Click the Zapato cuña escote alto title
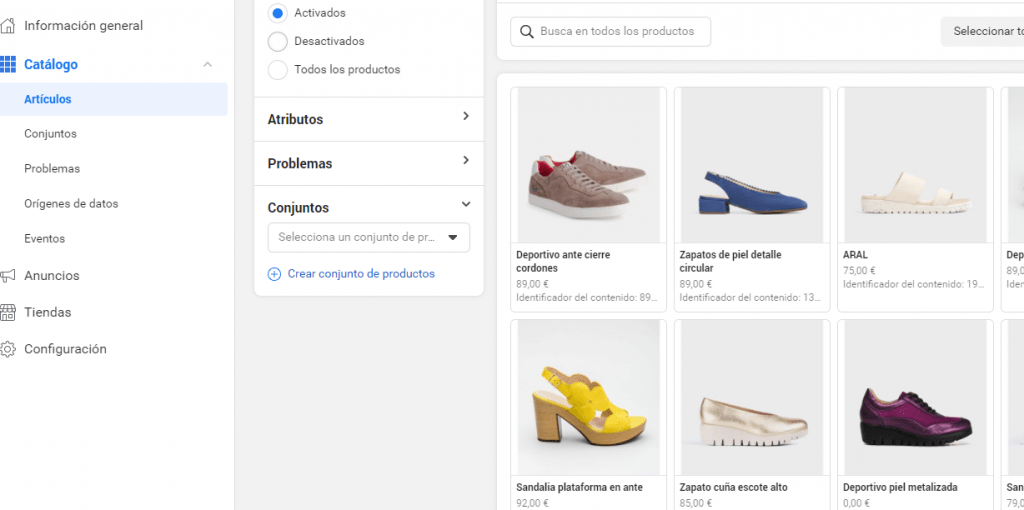 (x=733, y=487)
